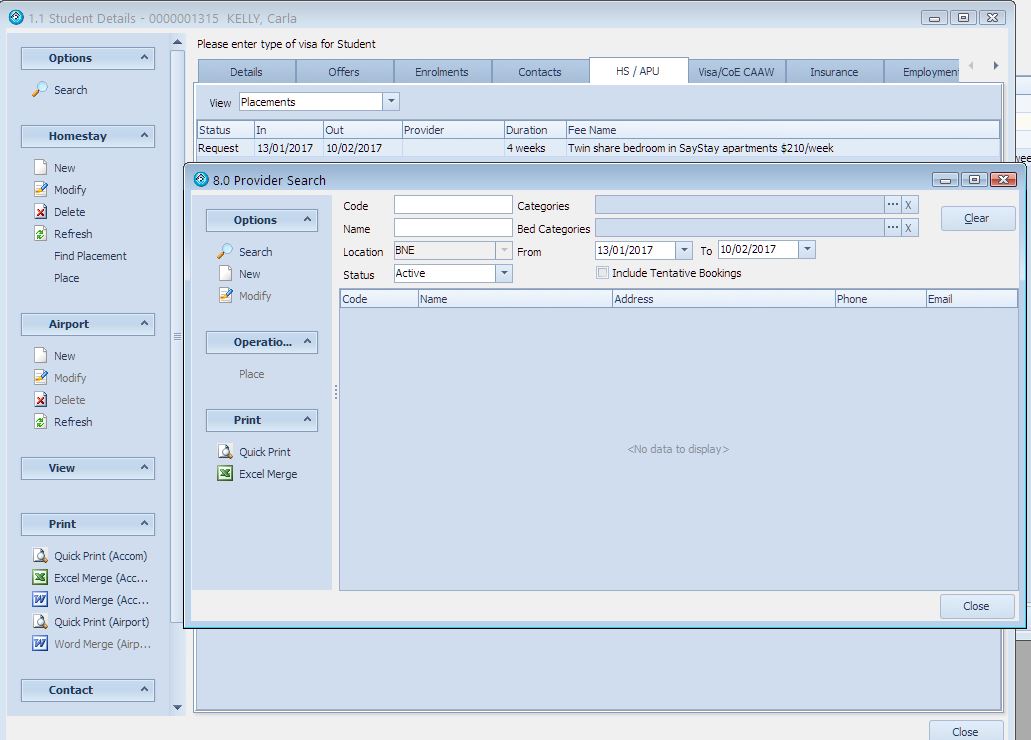The image size is (1031, 740).
Task: Open the Categories ellipsis picker button
Action: [892, 205]
